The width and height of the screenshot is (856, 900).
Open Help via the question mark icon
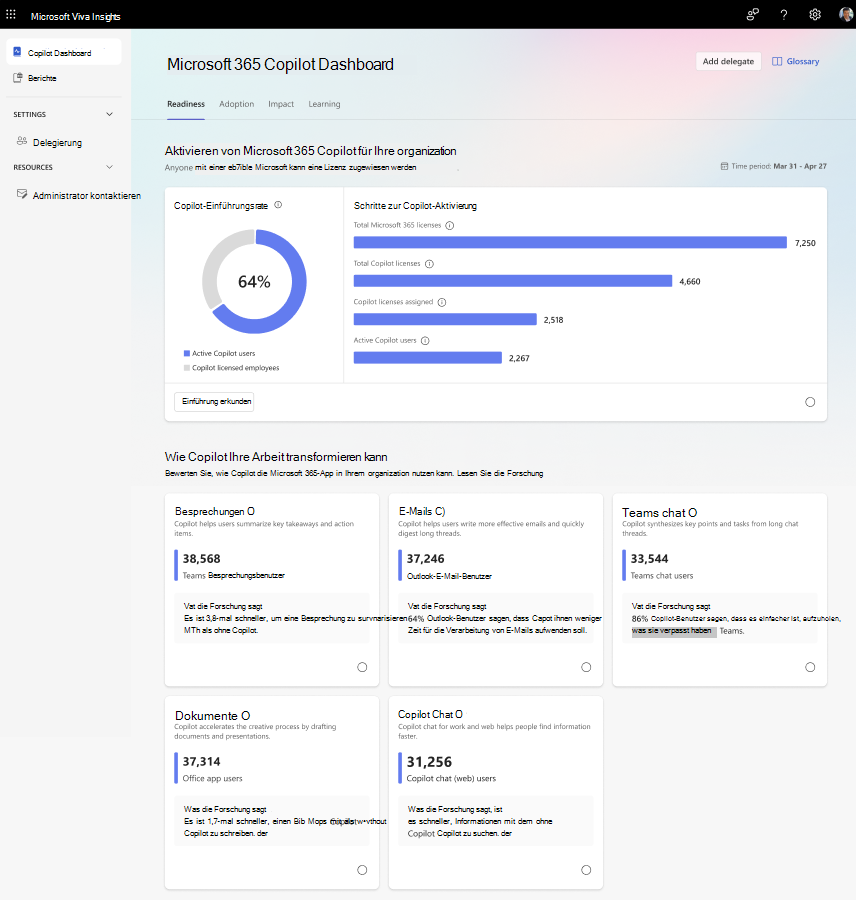784,14
